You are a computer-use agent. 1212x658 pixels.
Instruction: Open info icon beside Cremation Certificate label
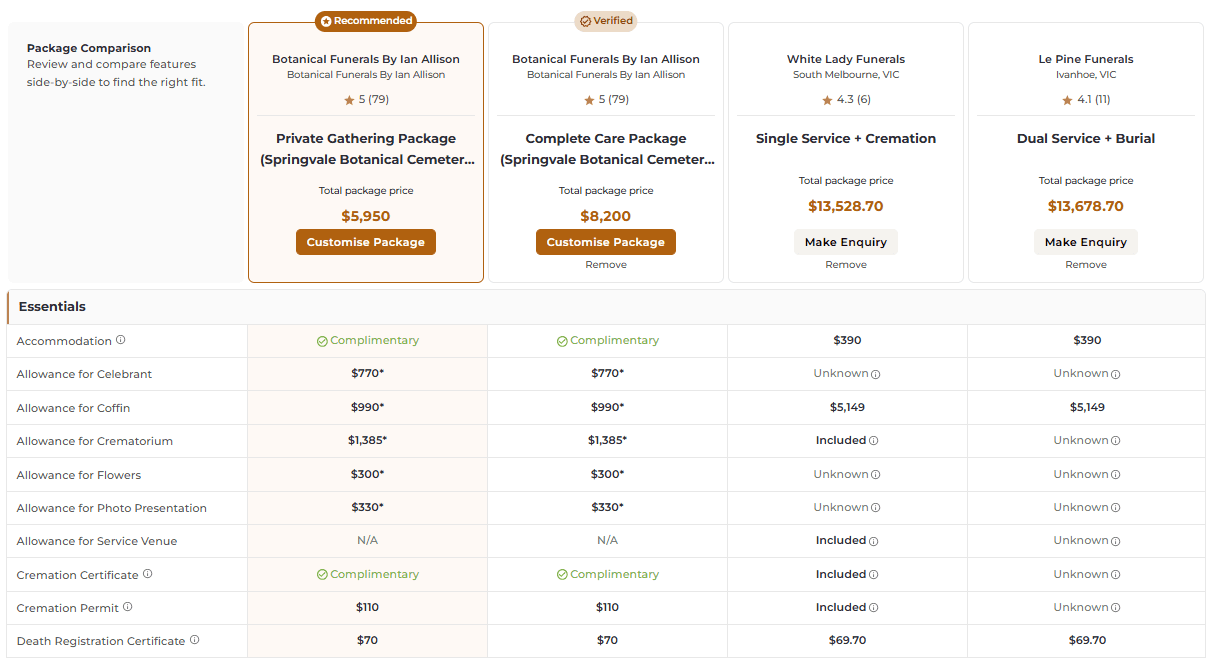[x=148, y=574]
